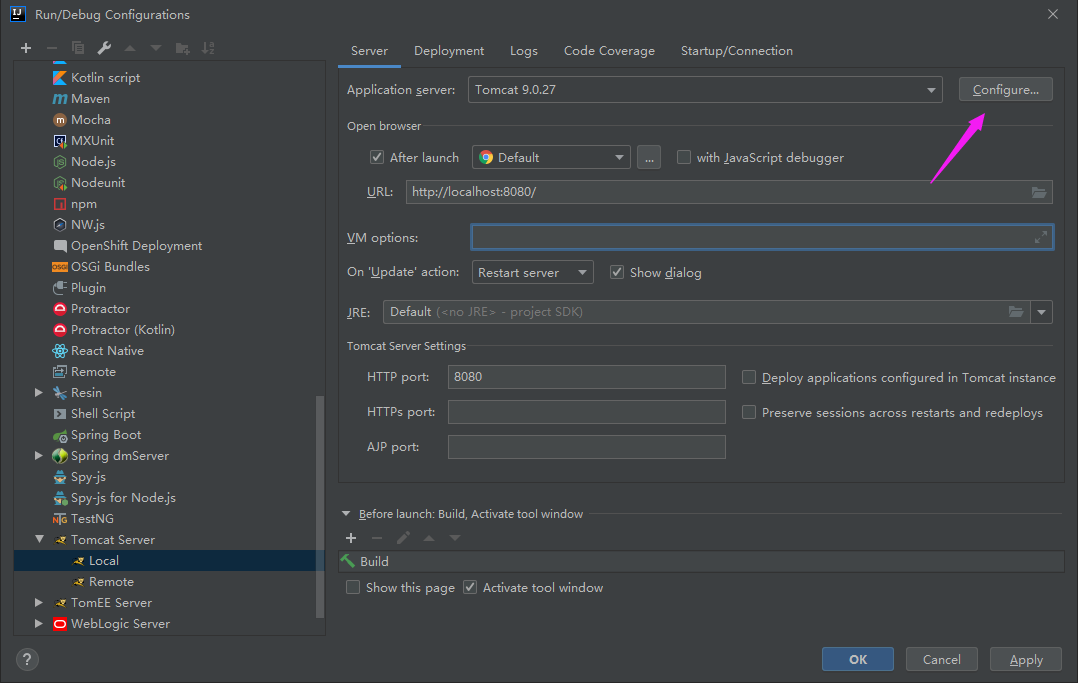Click the help question mark icon
The height and width of the screenshot is (683, 1078).
pos(27,659)
